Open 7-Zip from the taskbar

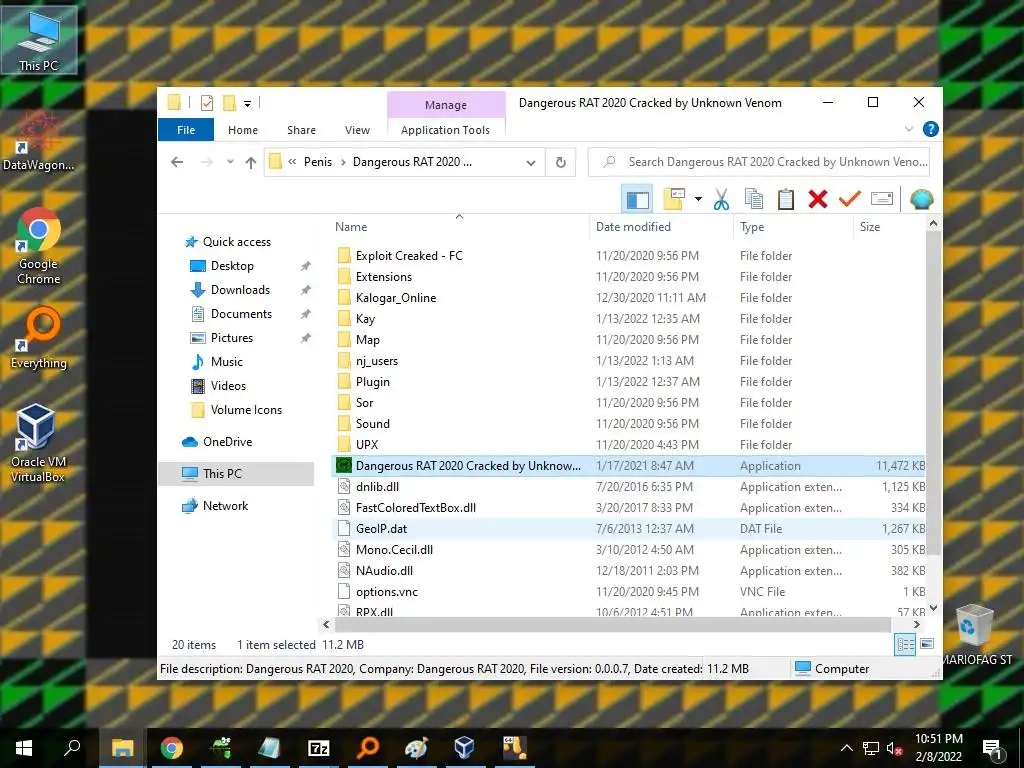(x=319, y=748)
